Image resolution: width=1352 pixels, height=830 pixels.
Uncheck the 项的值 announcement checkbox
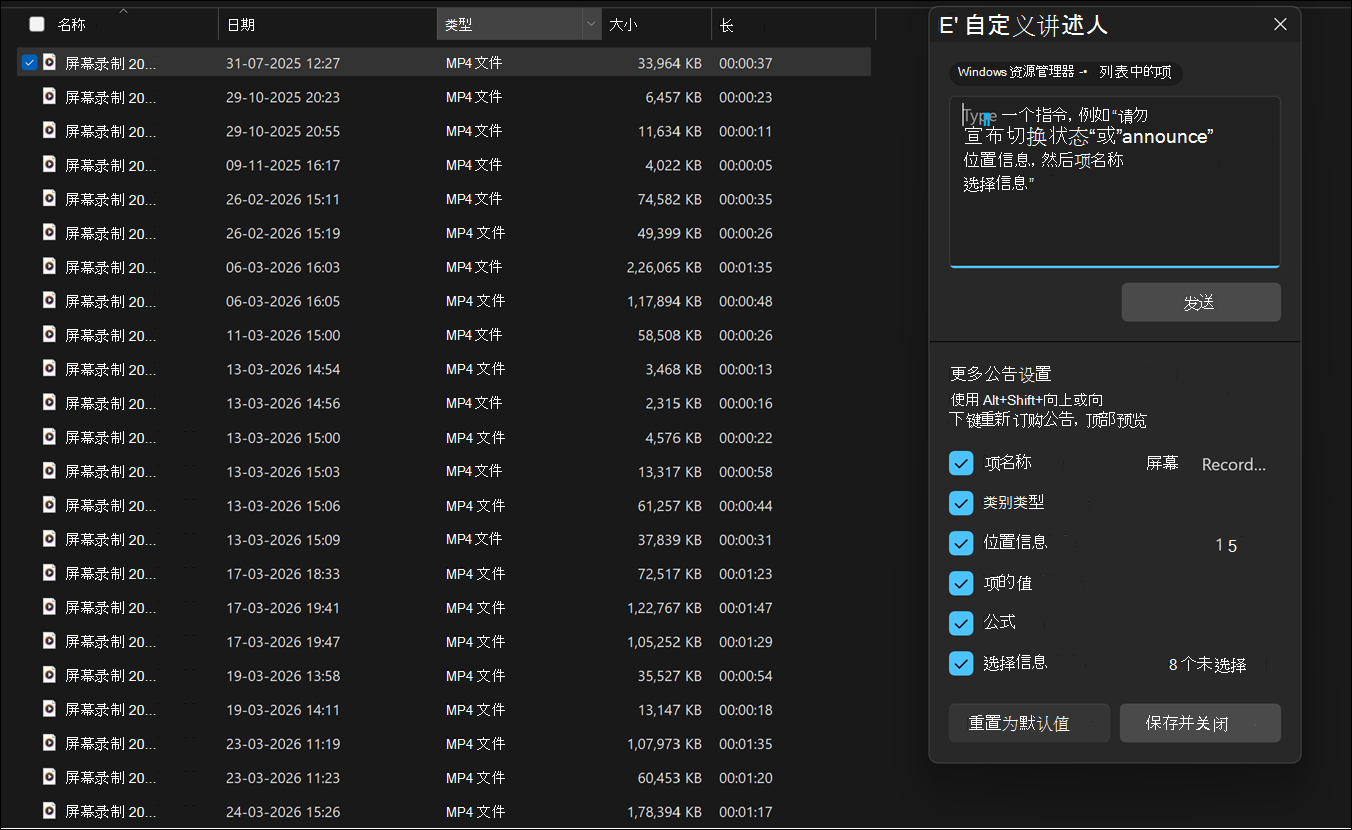961,583
